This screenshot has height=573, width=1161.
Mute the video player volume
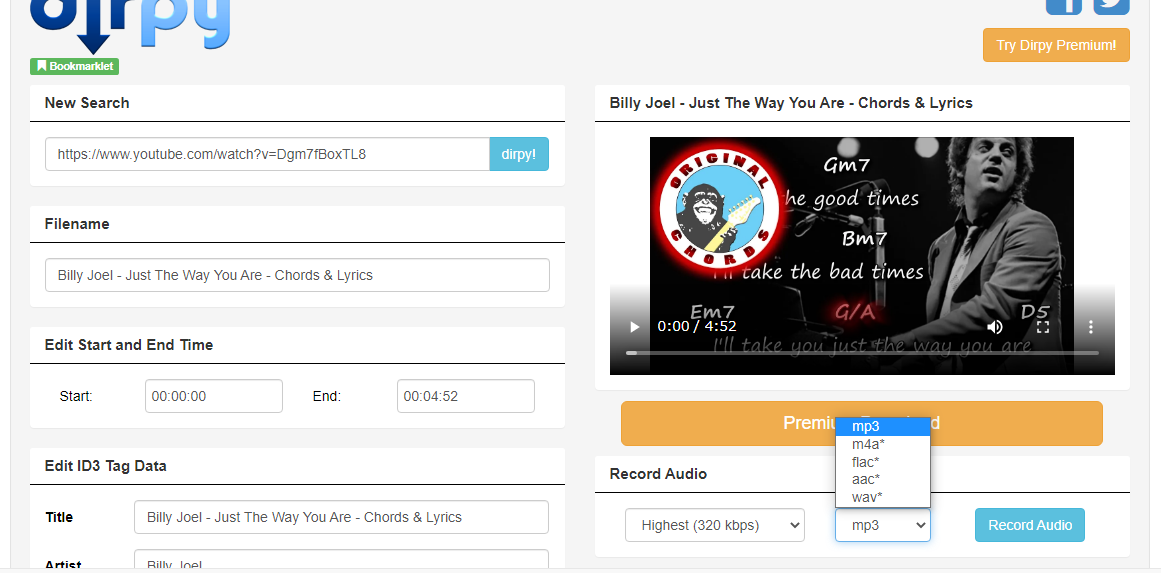[994, 326]
